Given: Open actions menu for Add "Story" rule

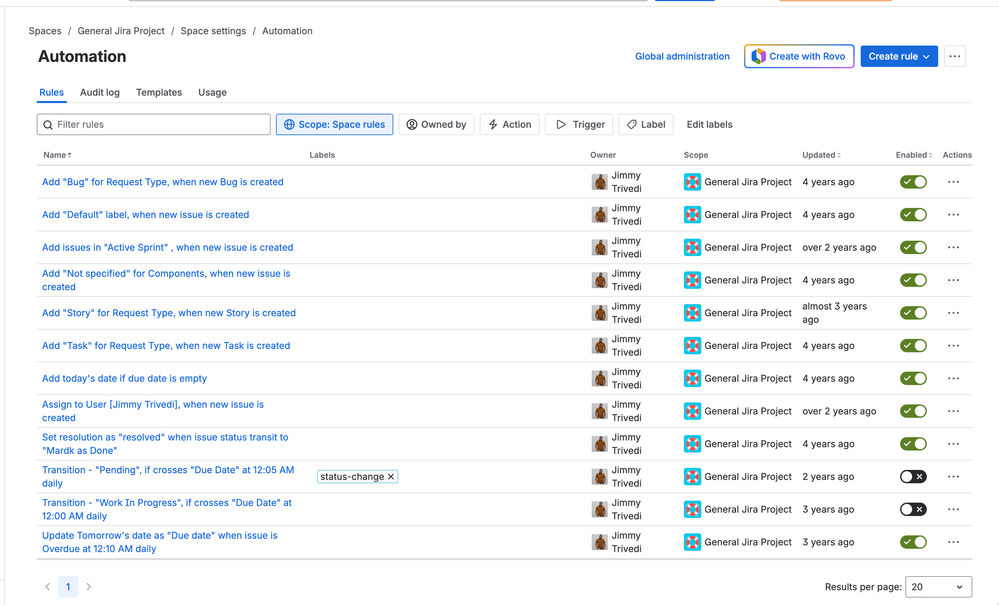Looking at the screenshot, I should click(x=953, y=313).
